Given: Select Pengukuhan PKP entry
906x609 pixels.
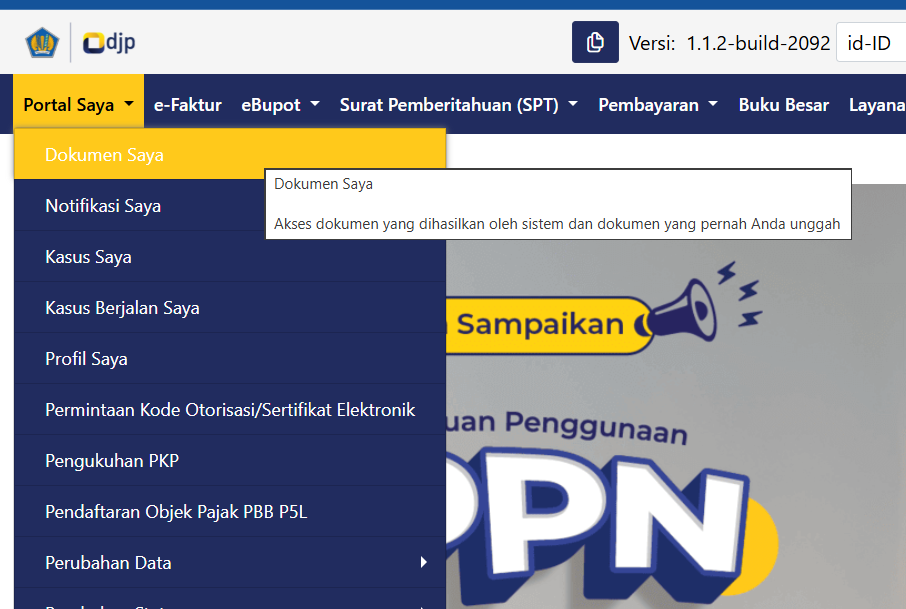Looking at the screenshot, I should click(x=230, y=461).
